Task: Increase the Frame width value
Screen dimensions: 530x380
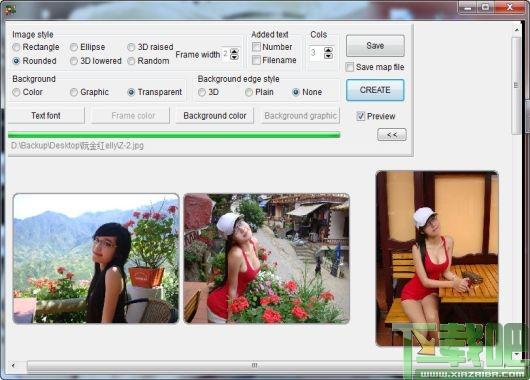Action: [234, 51]
